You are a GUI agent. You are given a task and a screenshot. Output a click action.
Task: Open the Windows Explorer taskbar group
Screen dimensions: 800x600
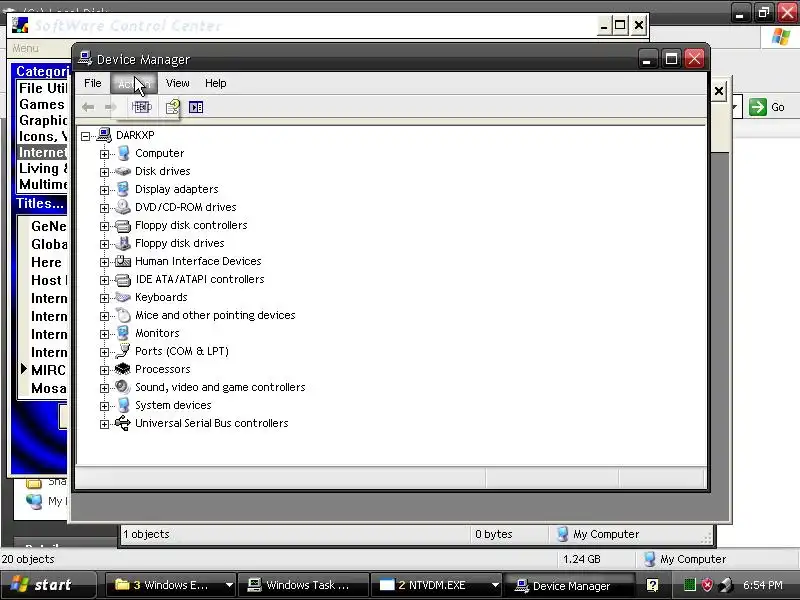point(170,585)
